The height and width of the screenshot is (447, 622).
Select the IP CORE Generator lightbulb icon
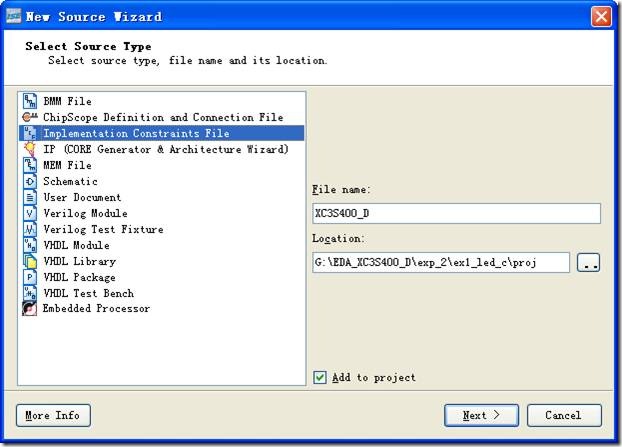(x=29, y=149)
